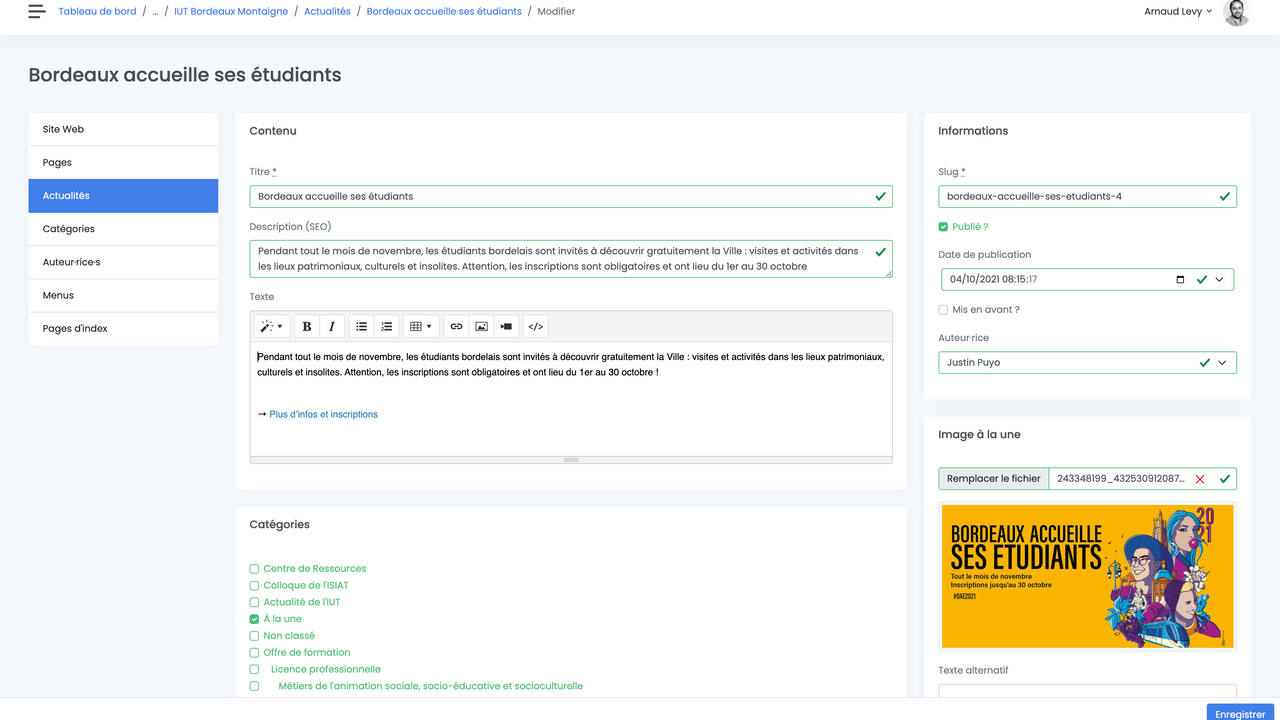Open the Plus d'infos et inscriptions link
The image size is (1280, 720).
[x=322, y=413]
